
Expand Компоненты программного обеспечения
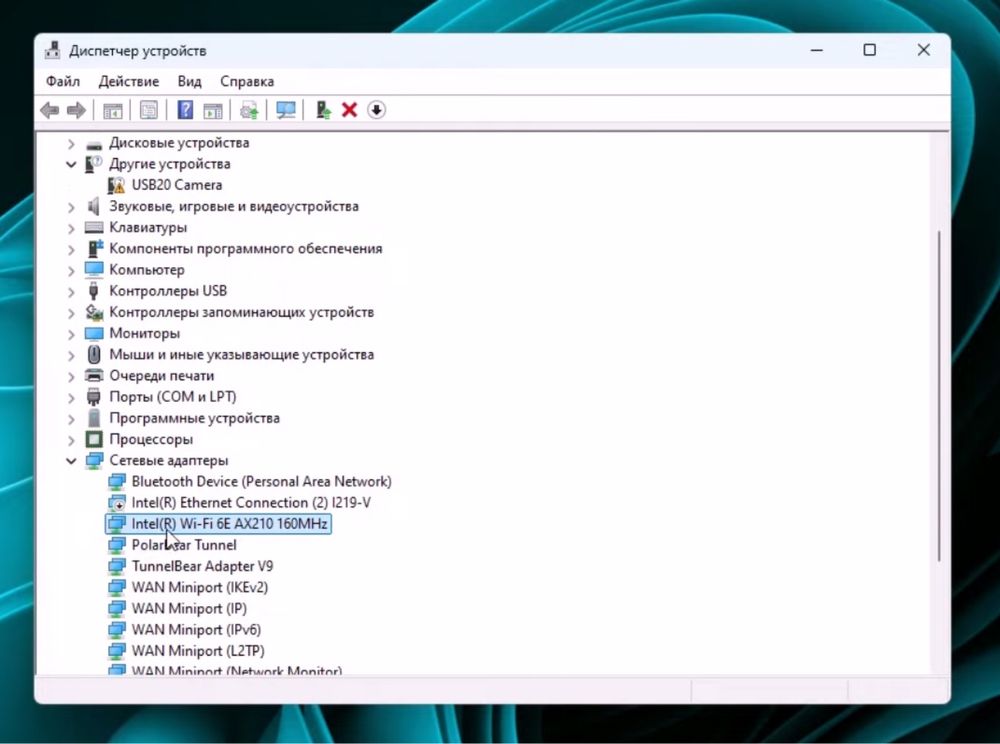(x=71, y=249)
